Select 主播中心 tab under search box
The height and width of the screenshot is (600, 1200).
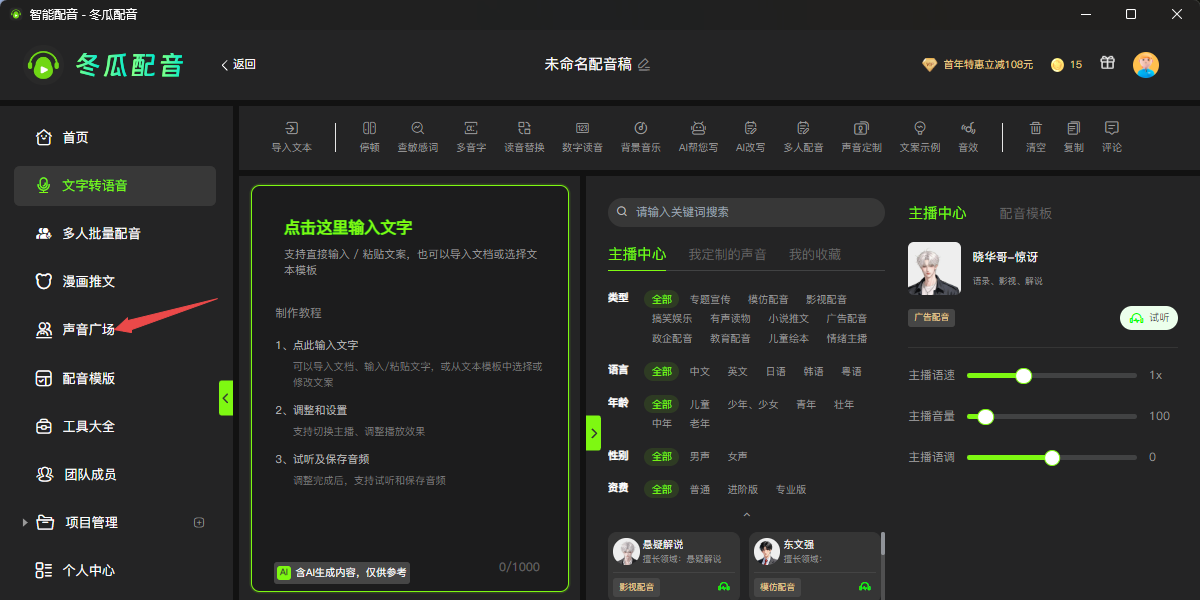coord(637,254)
